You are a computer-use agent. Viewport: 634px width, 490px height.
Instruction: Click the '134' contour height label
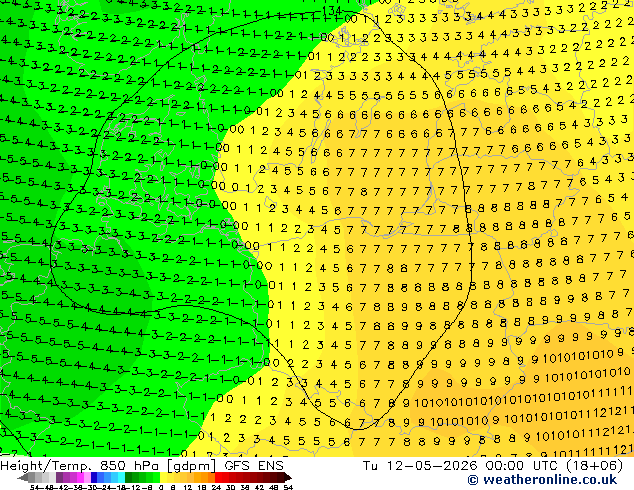[333, 11]
